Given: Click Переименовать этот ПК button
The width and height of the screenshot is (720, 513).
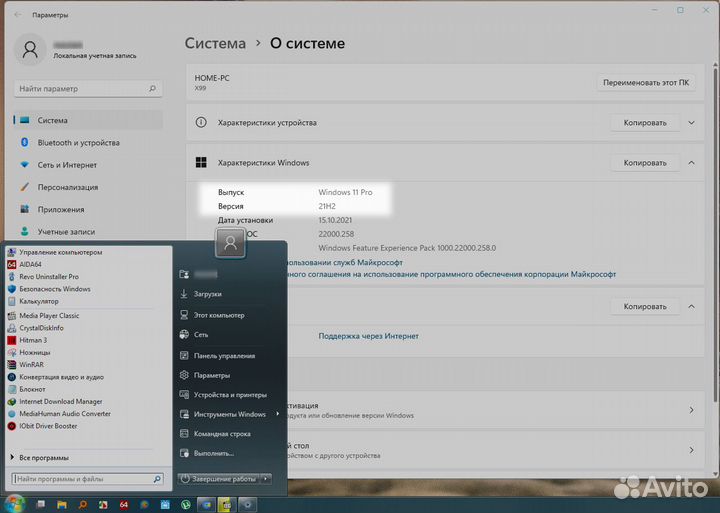Looking at the screenshot, I should pos(646,83).
